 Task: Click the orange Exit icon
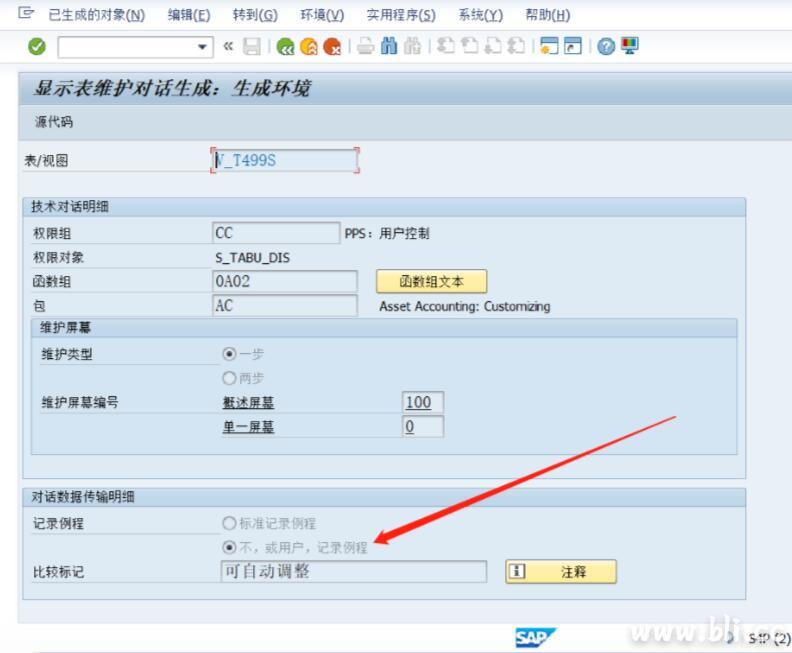(309, 46)
